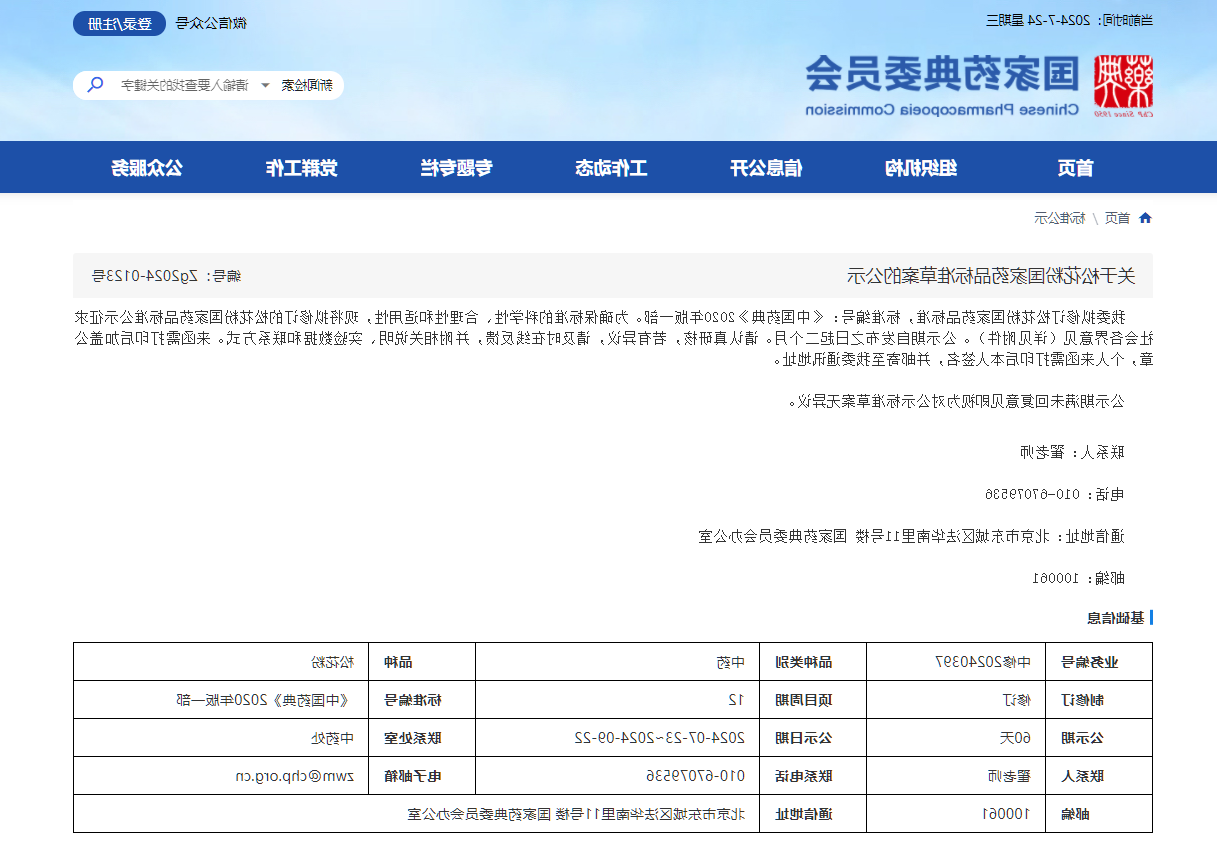
Task: Click the 关于松花粉国家药品标准草案的公示 title
Action: 991,276
